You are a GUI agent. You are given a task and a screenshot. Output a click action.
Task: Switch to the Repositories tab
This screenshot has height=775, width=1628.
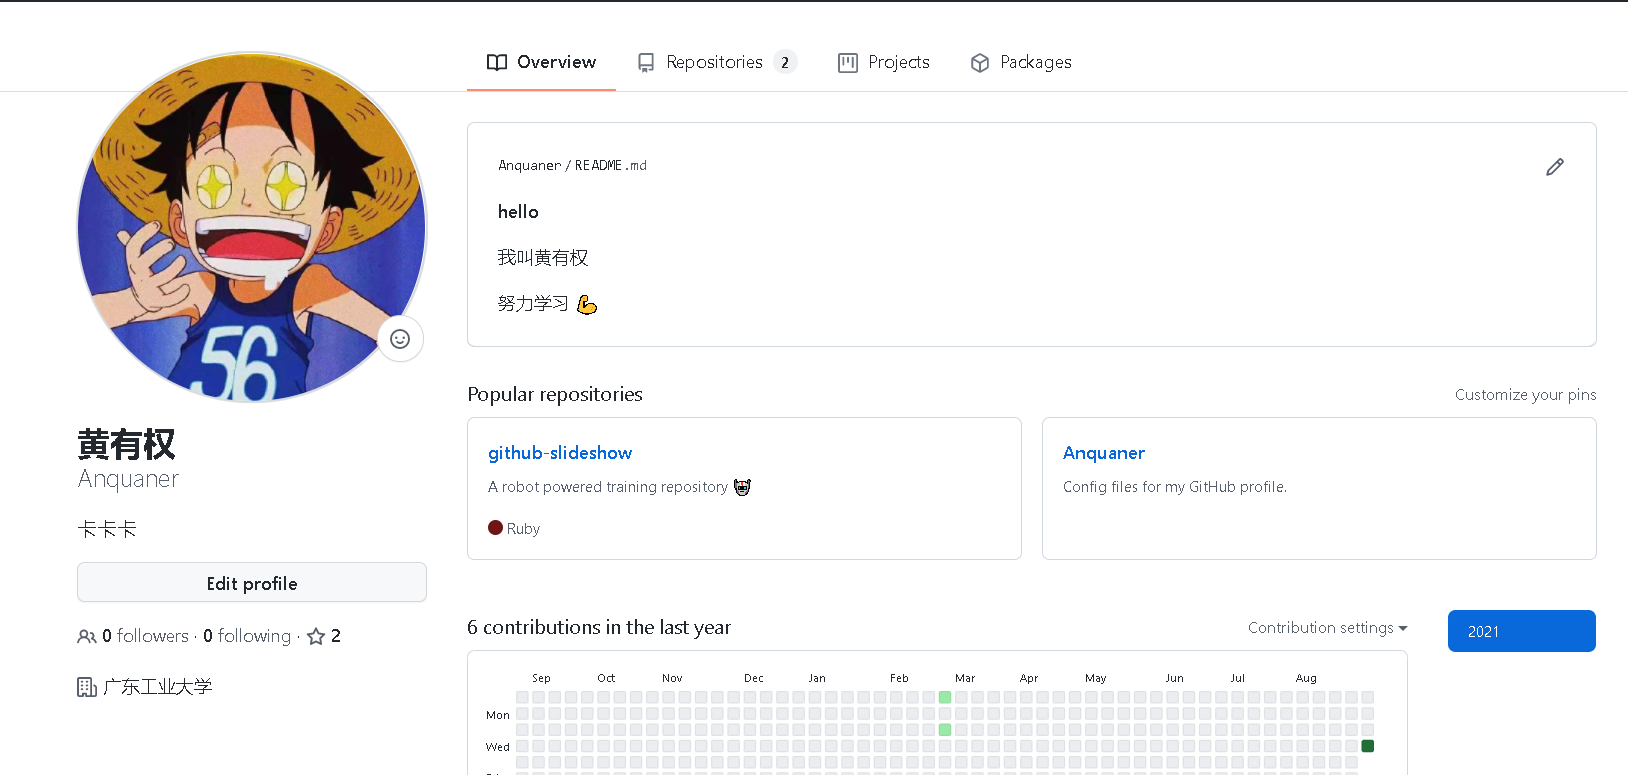[x=716, y=62]
